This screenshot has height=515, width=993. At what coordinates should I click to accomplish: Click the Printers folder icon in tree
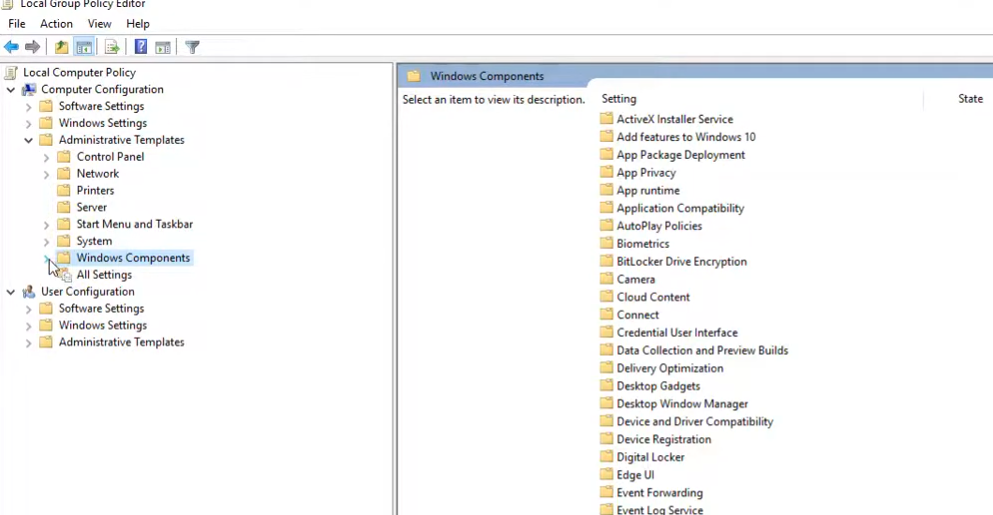point(64,190)
